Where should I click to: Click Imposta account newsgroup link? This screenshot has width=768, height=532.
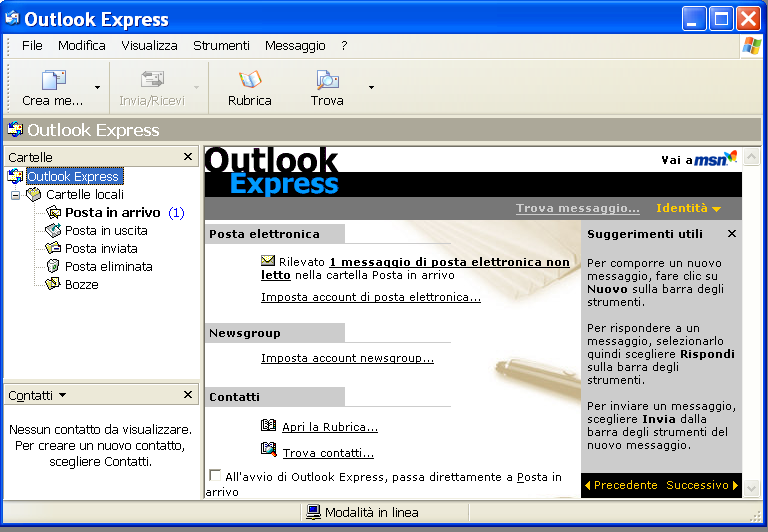point(347,358)
